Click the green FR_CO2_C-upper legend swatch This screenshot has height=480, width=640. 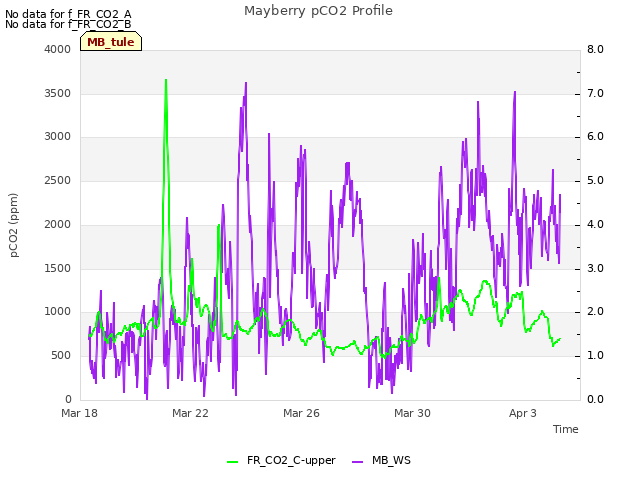coord(232,462)
